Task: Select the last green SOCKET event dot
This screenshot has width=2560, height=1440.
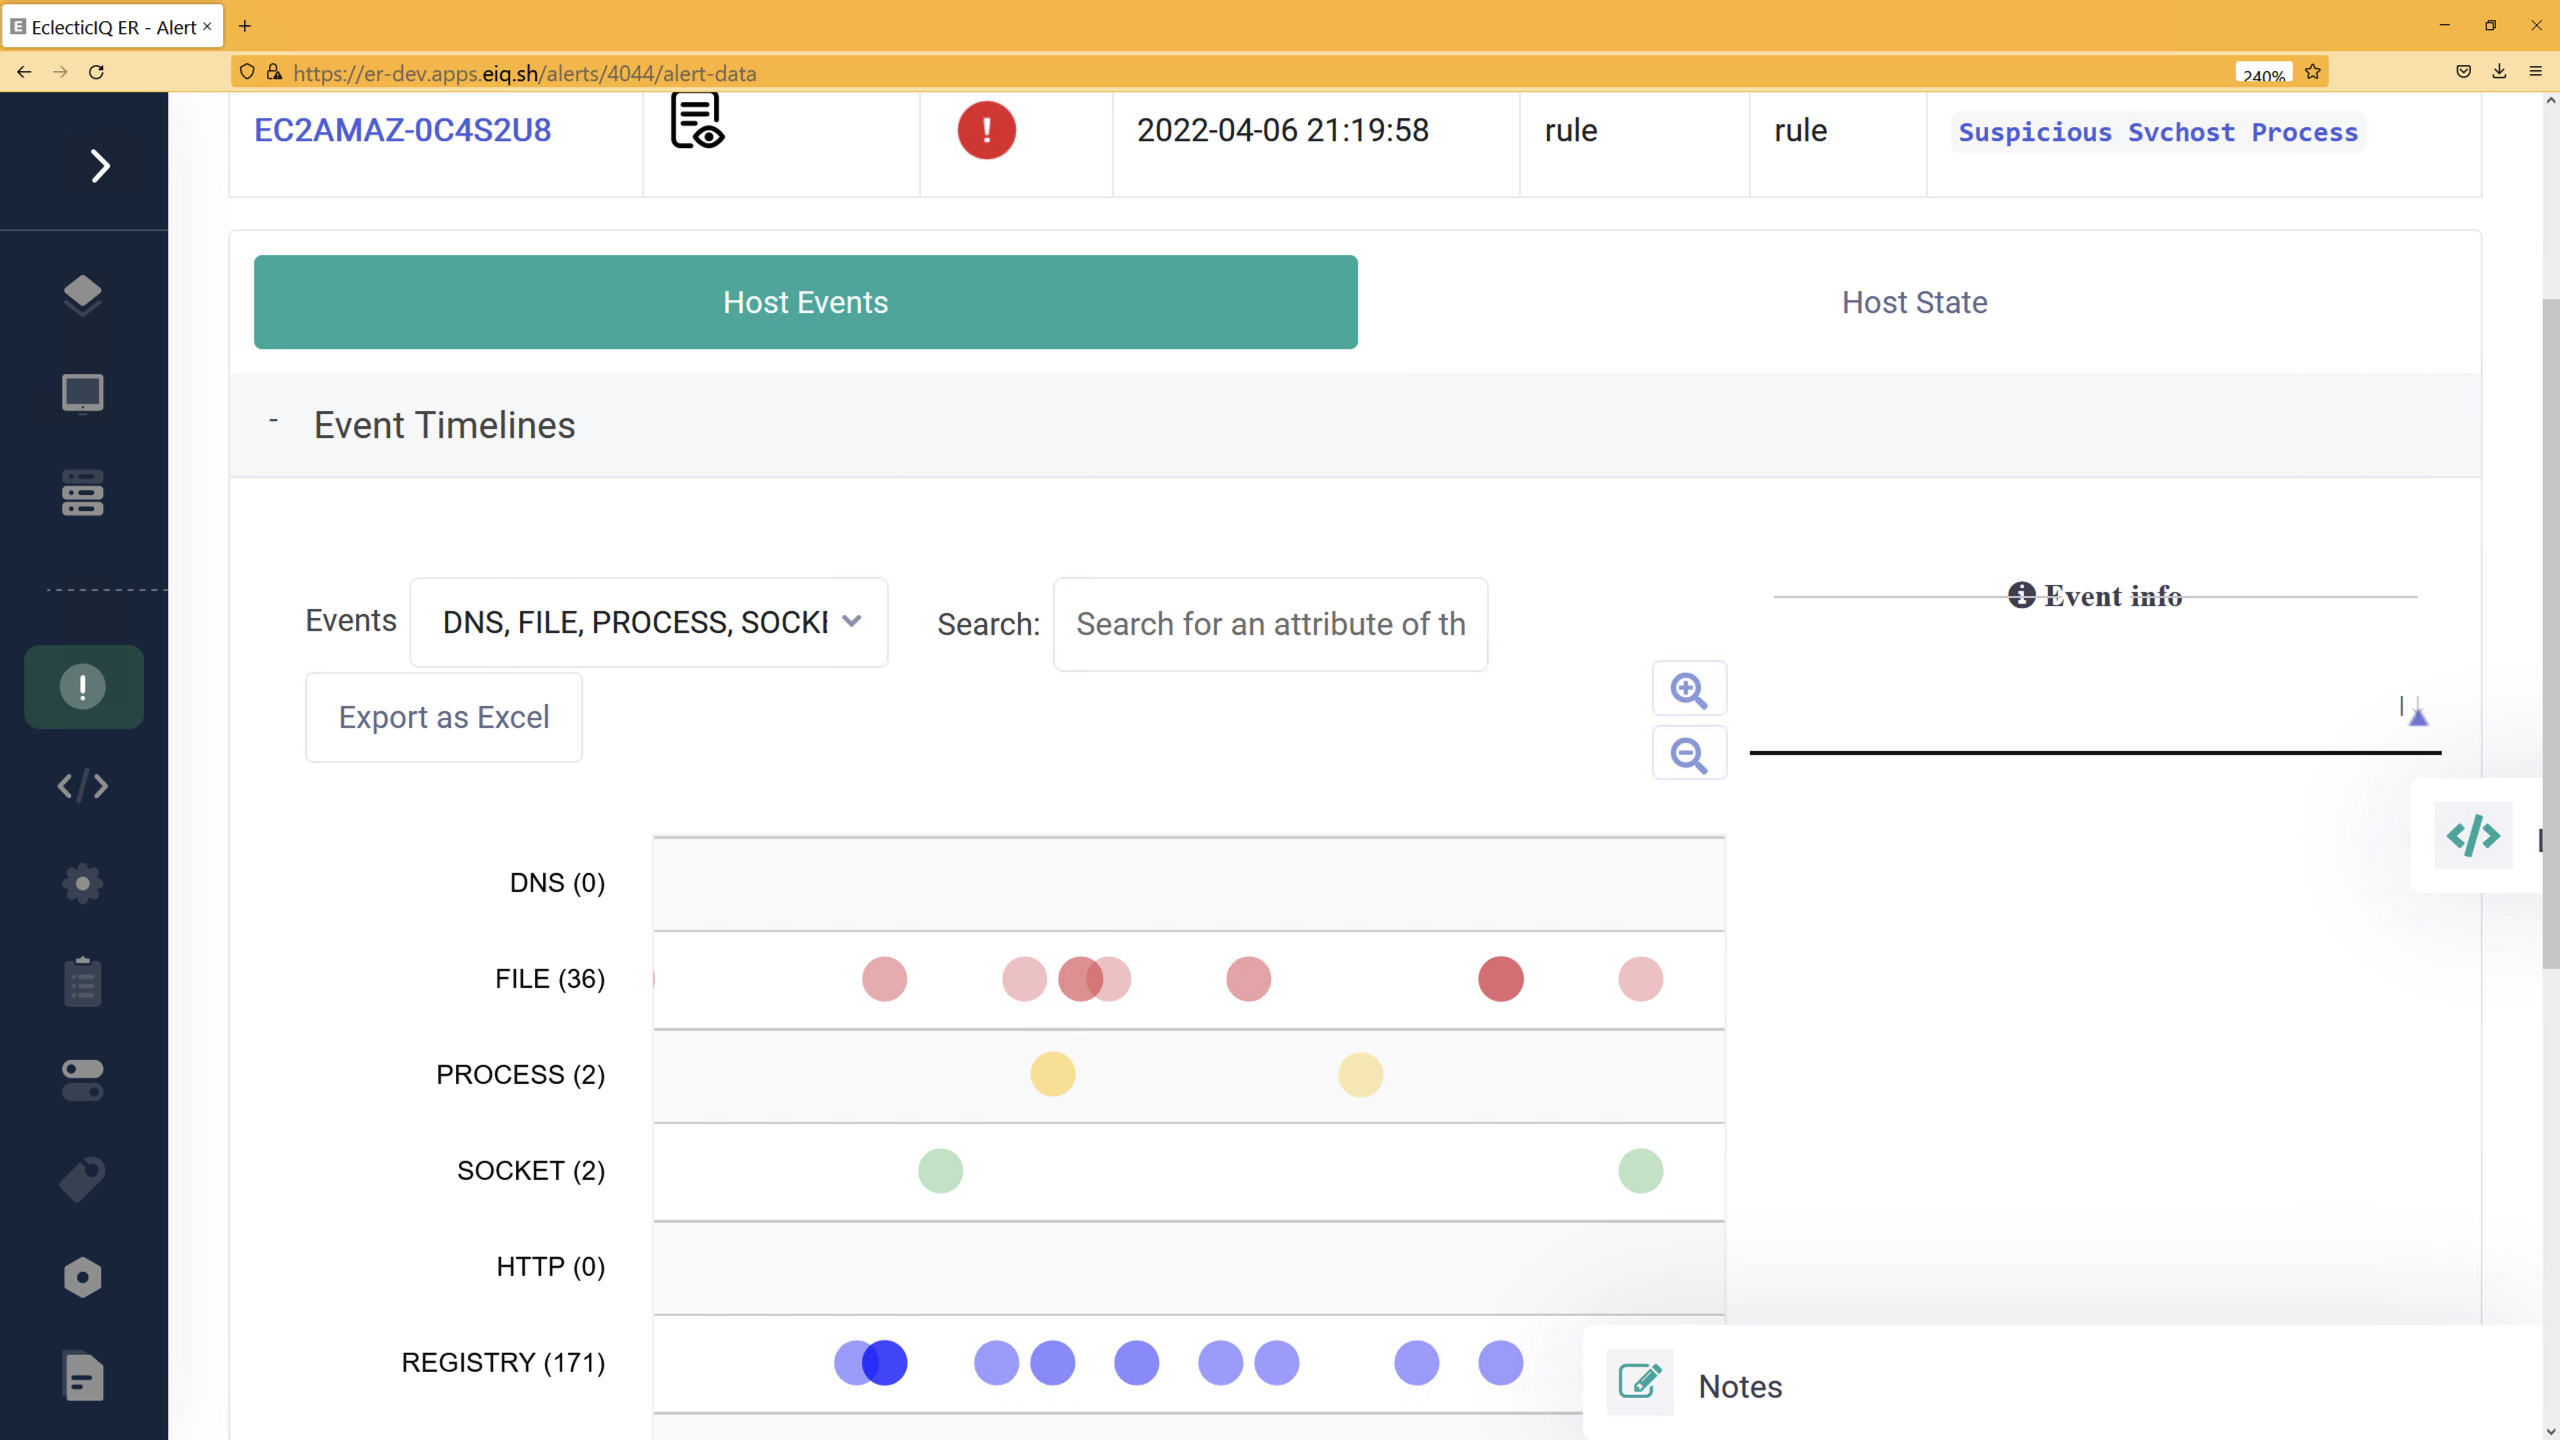Action: (1640, 1171)
